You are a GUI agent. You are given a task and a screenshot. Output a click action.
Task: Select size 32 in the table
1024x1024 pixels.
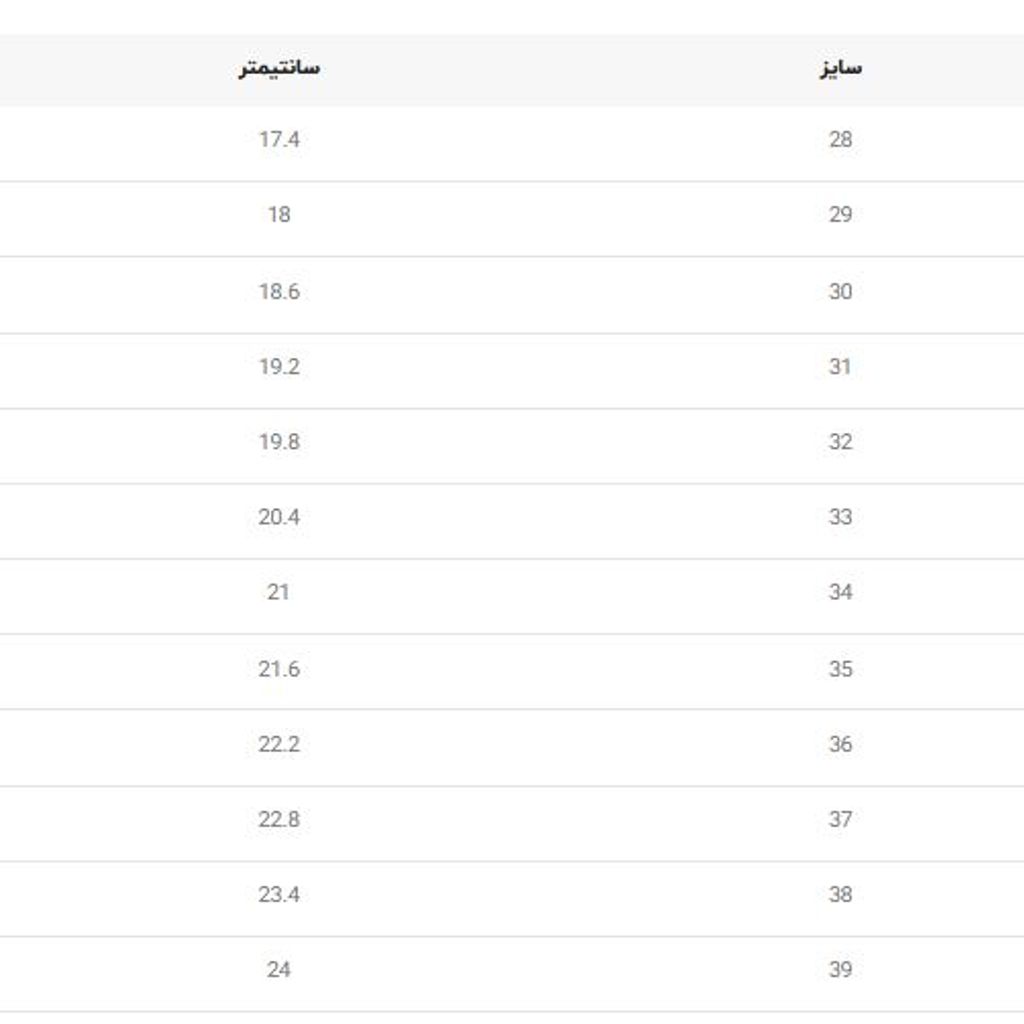840,442
